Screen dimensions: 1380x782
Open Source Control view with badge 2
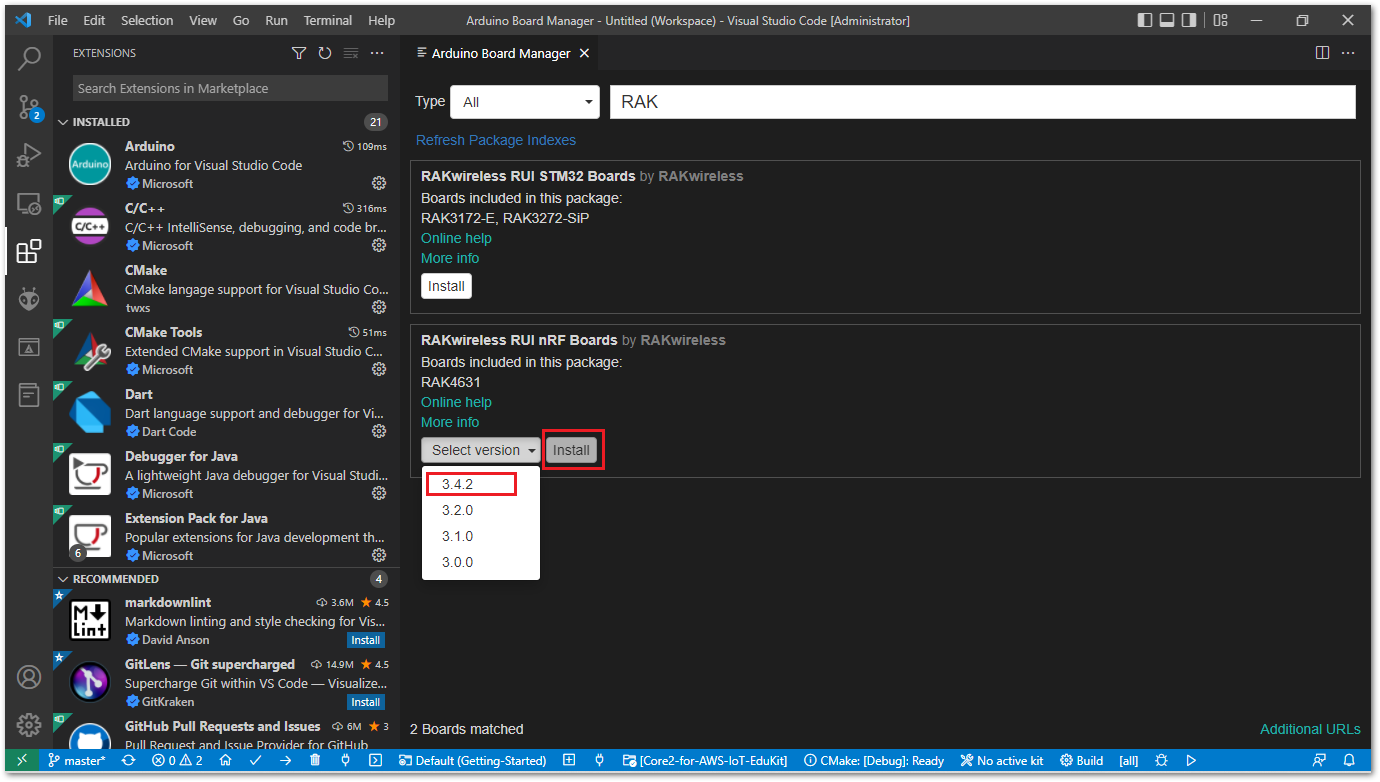pyautogui.click(x=29, y=106)
